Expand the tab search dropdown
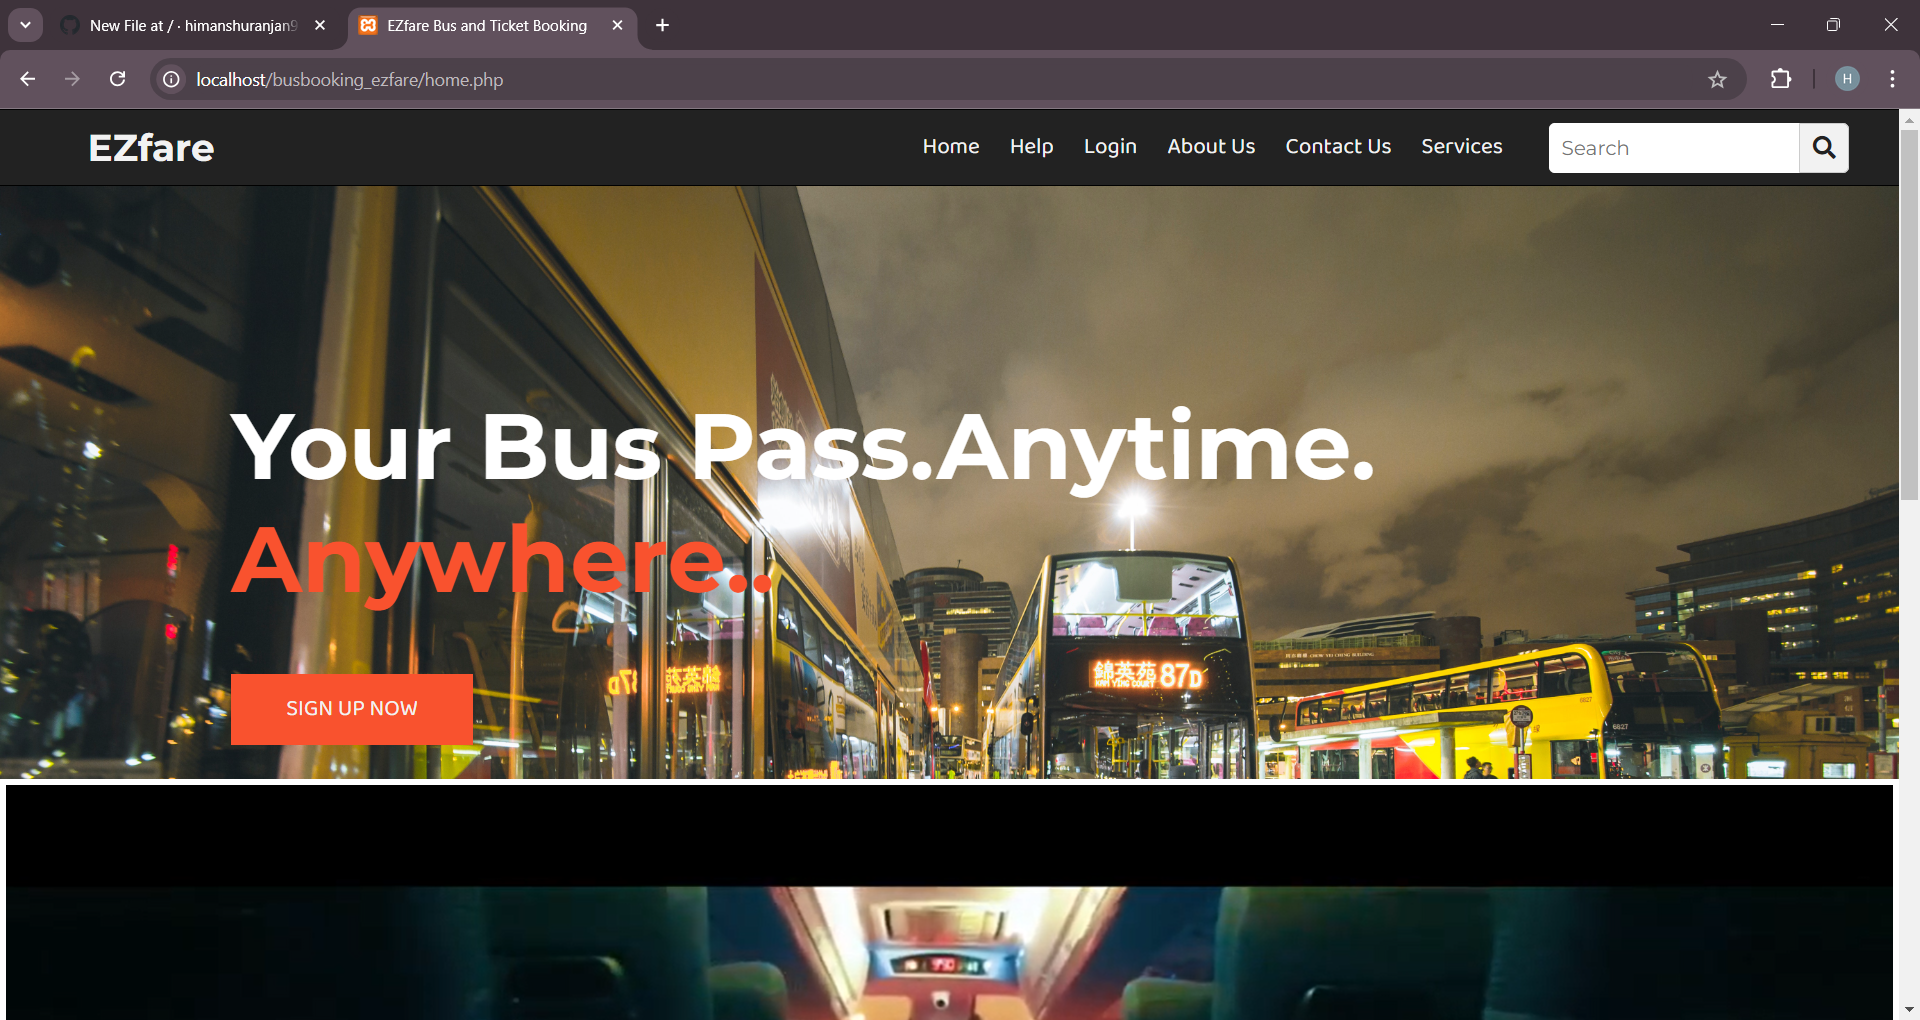The image size is (1920, 1020). [x=25, y=25]
